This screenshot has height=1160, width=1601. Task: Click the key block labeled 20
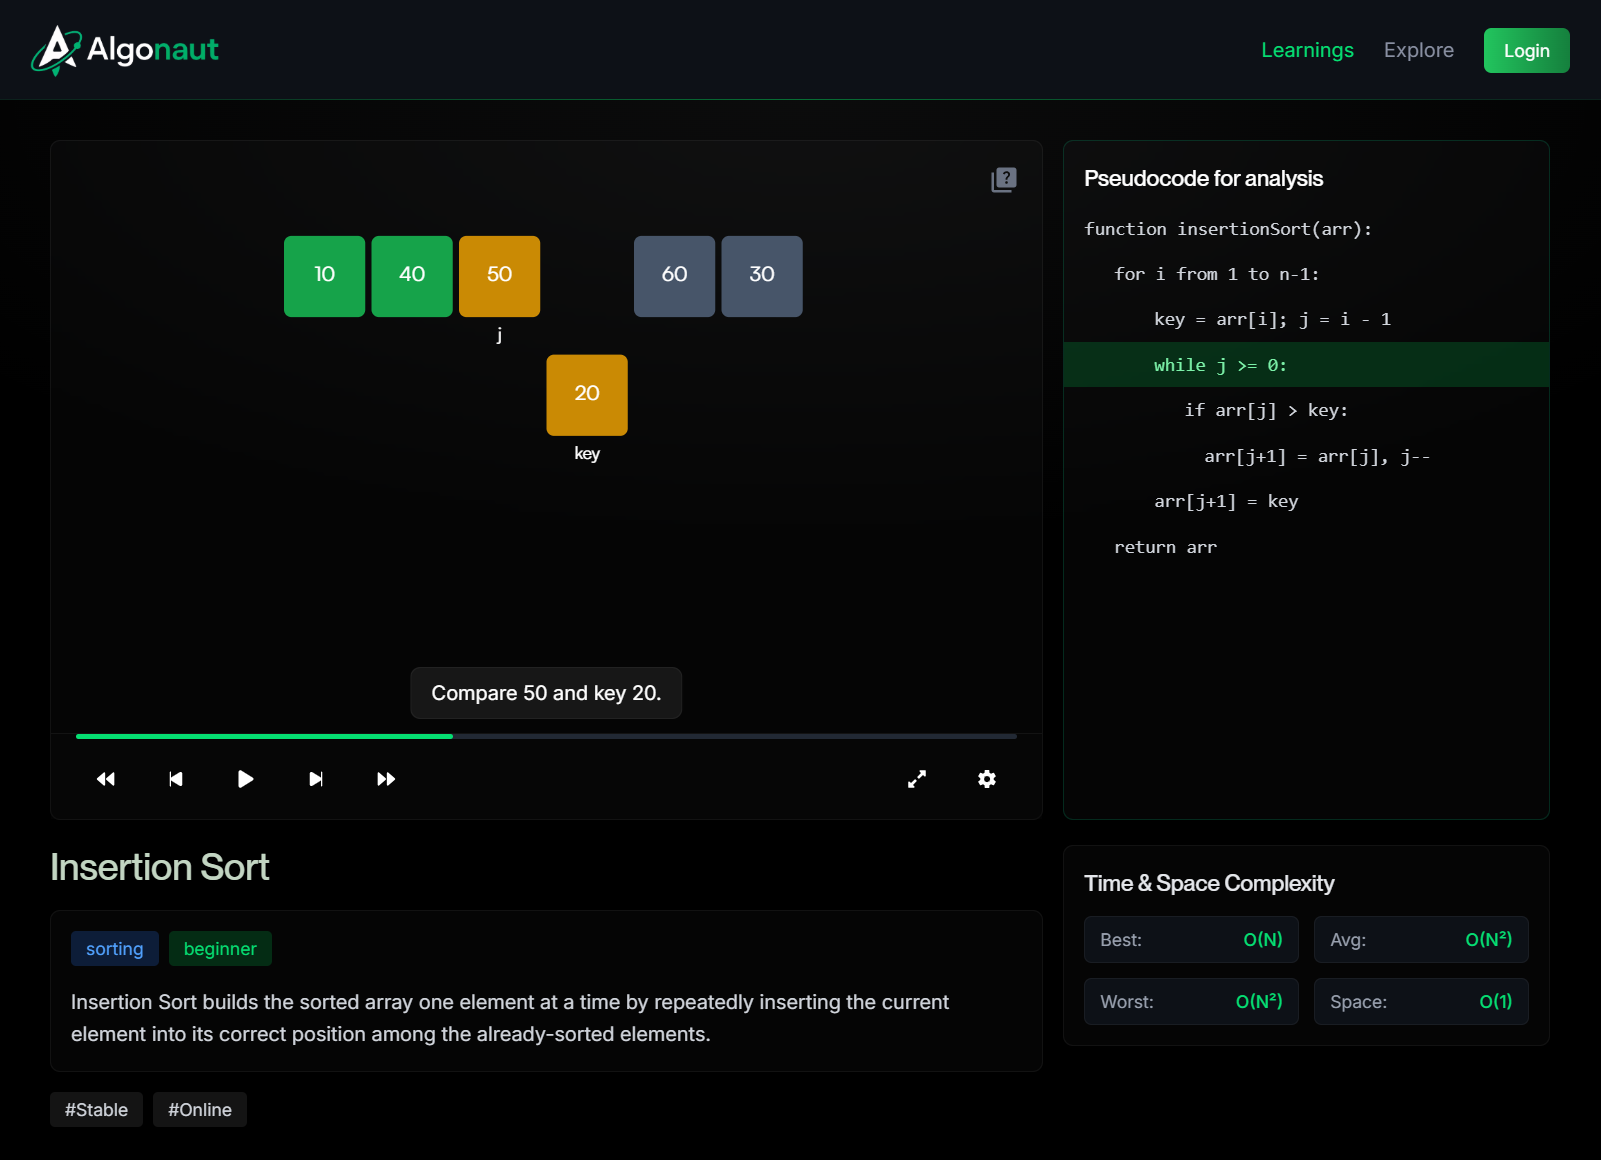tap(587, 395)
